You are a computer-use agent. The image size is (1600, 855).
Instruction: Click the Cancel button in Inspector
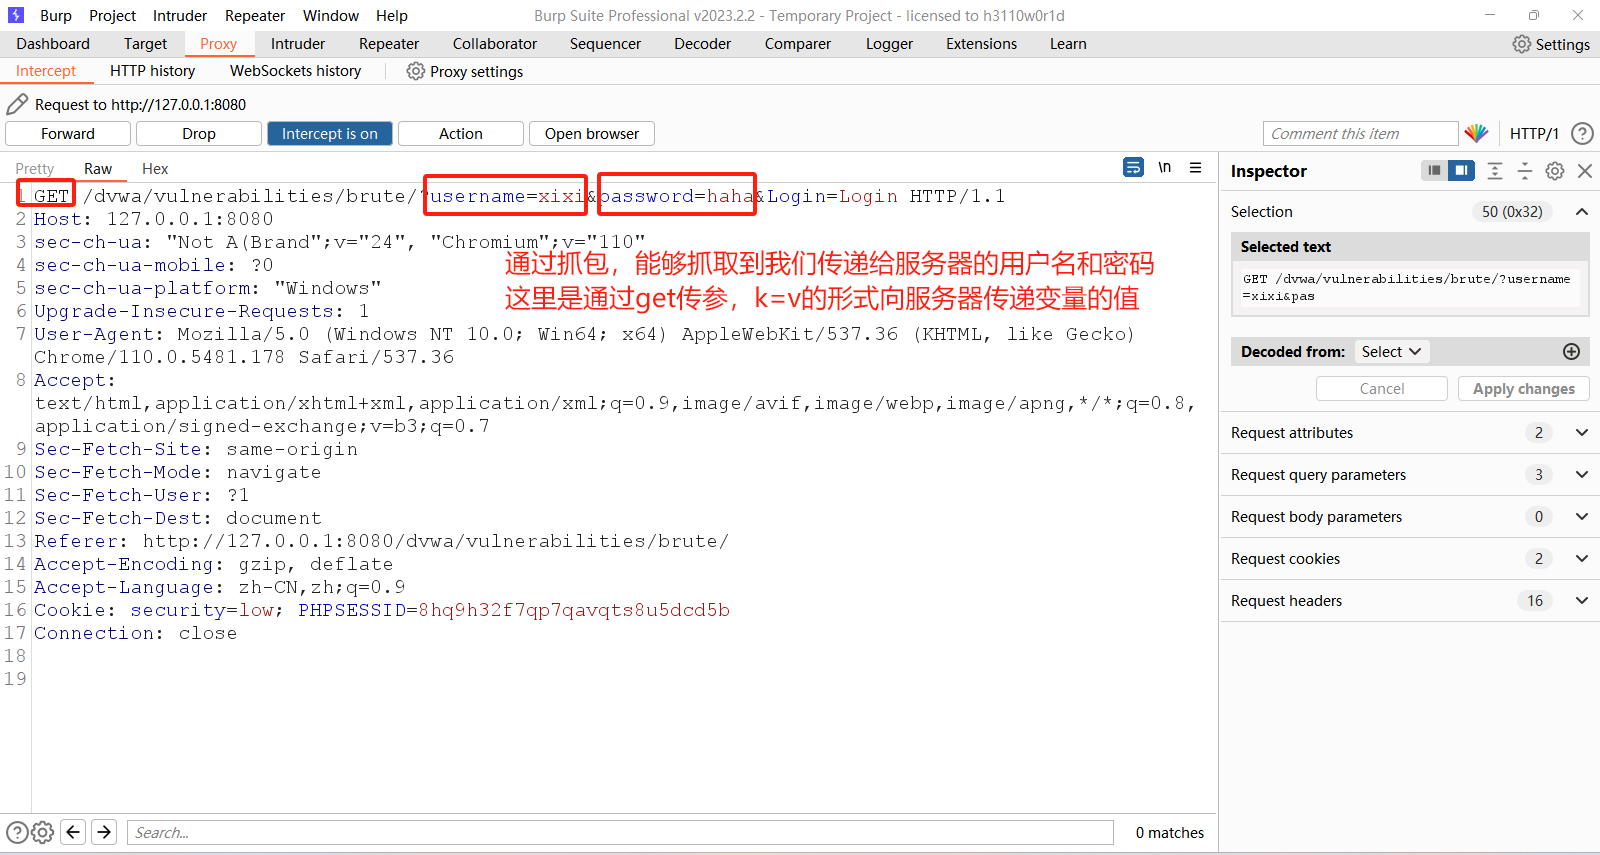(x=1382, y=389)
